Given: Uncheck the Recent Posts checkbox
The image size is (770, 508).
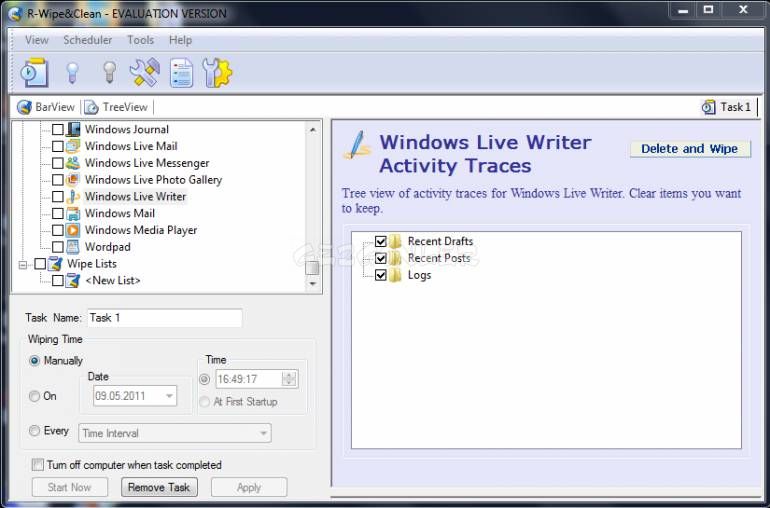Looking at the screenshot, I should click(381, 258).
